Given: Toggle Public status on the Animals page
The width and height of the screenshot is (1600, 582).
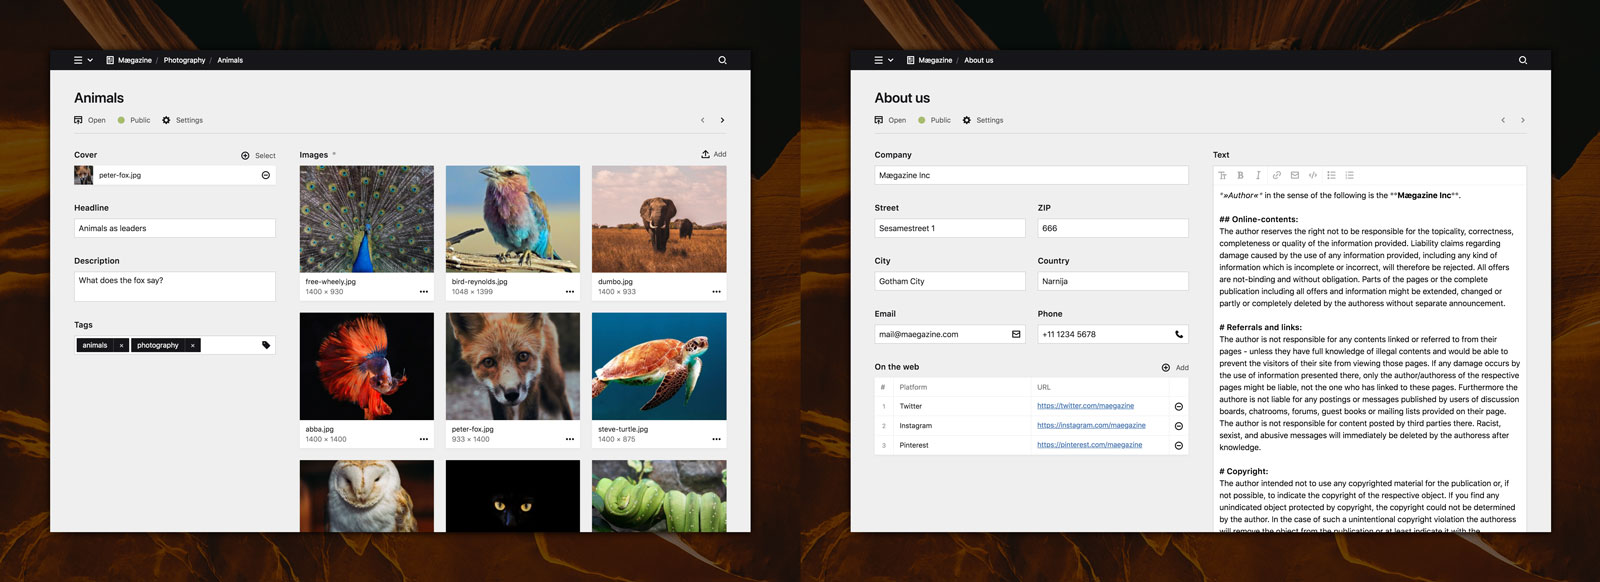Looking at the screenshot, I should [x=134, y=120].
